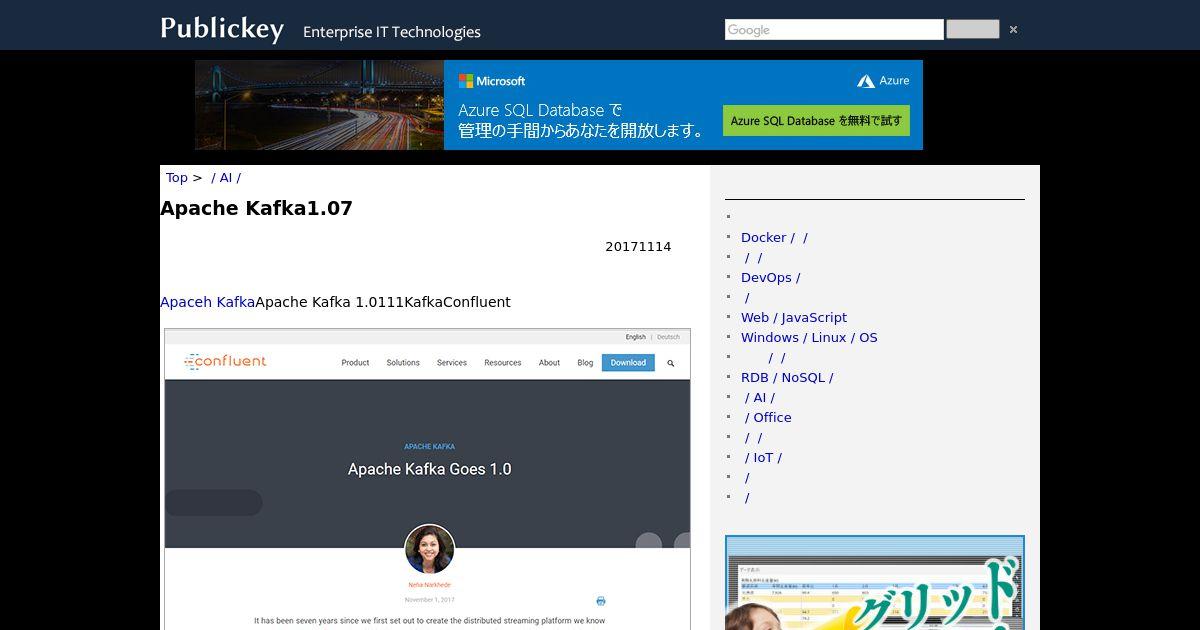Open the IoT category link
This screenshot has height=630, width=1200.
click(x=763, y=458)
